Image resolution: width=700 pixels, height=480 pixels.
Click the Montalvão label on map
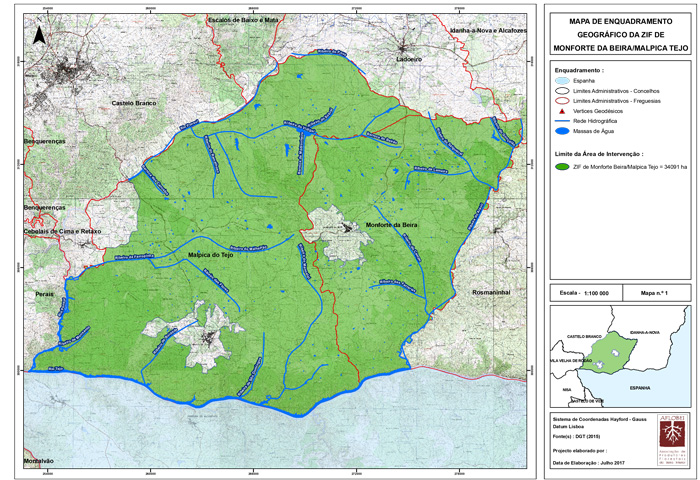click(x=40, y=460)
